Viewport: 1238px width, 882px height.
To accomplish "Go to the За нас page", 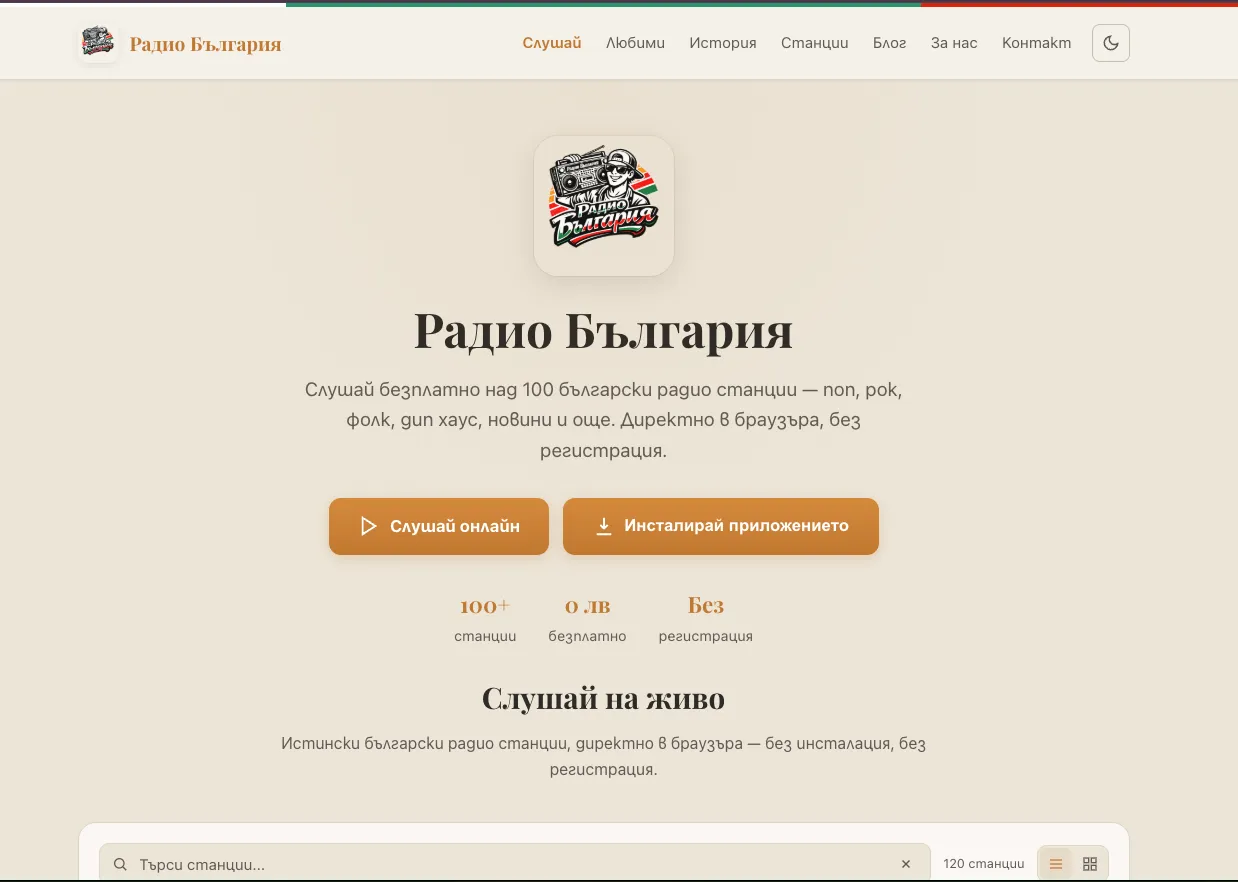I will [x=954, y=43].
